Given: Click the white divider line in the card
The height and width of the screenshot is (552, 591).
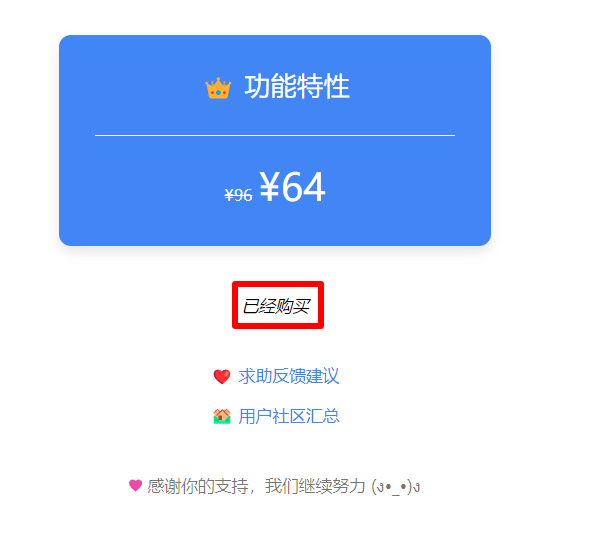Looking at the screenshot, I should [x=275, y=135].
